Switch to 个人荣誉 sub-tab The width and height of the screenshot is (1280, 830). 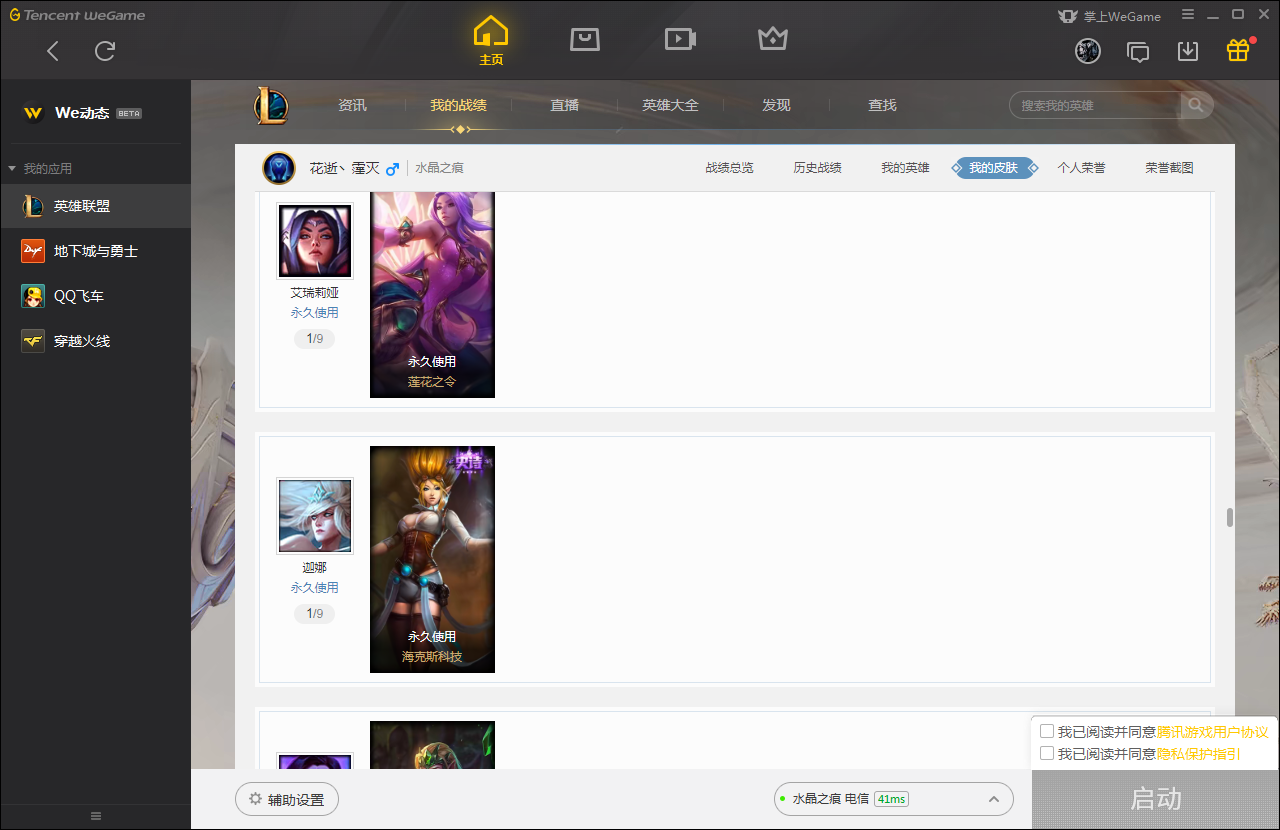point(1081,168)
